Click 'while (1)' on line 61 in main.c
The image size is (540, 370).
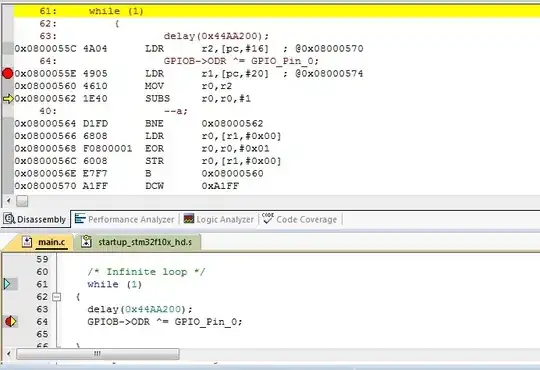(114, 284)
